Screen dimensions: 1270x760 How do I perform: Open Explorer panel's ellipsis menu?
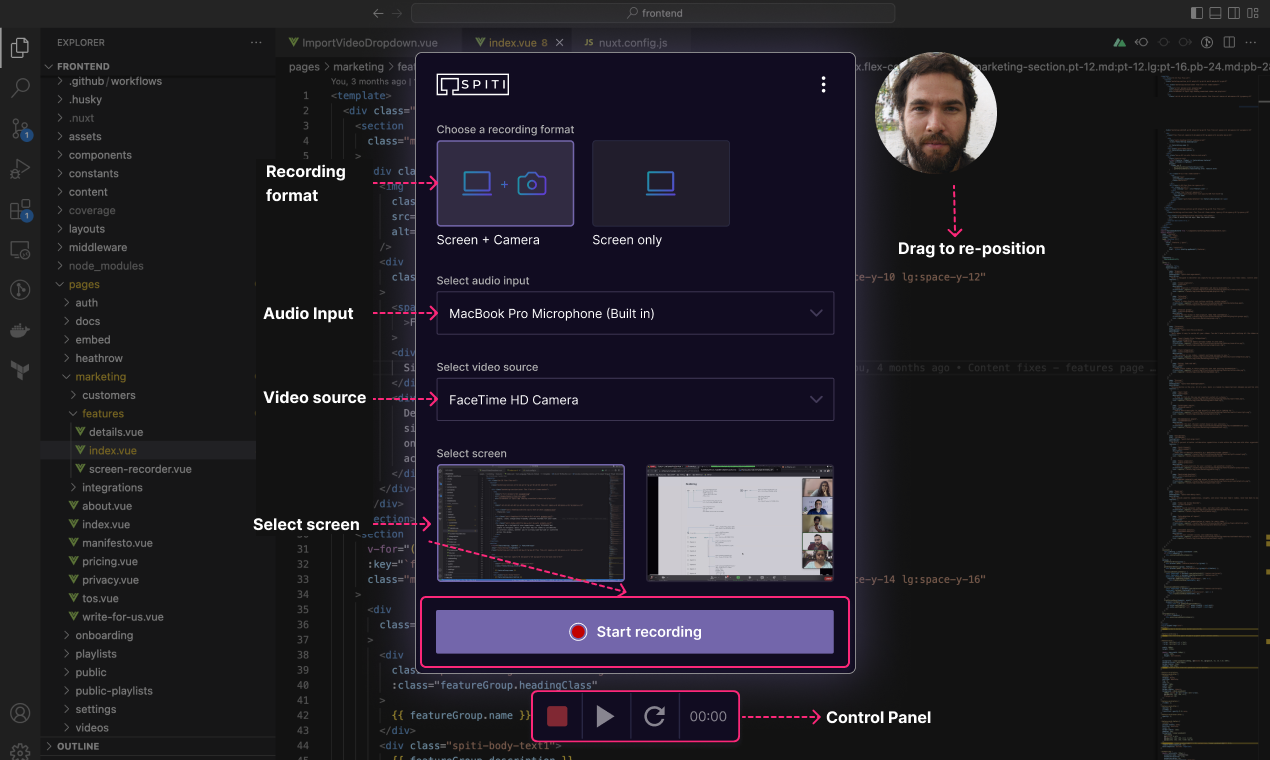[x=257, y=43]
